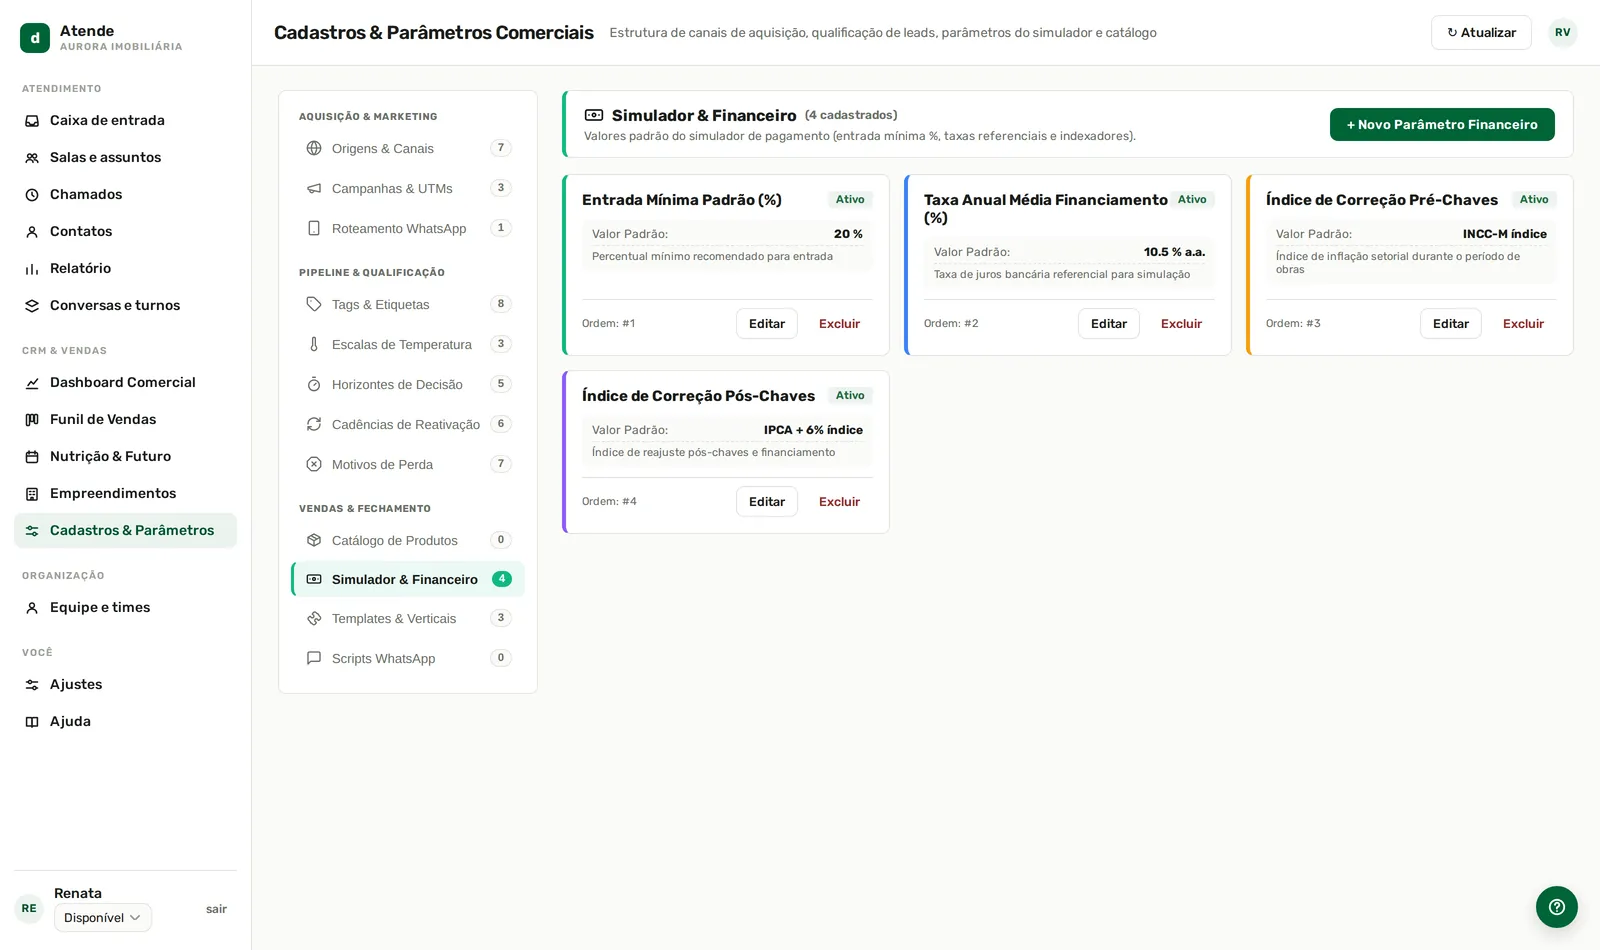Open Equipe e times page
This screenshot has height=950, width=1600.
[x=125, y=608]
